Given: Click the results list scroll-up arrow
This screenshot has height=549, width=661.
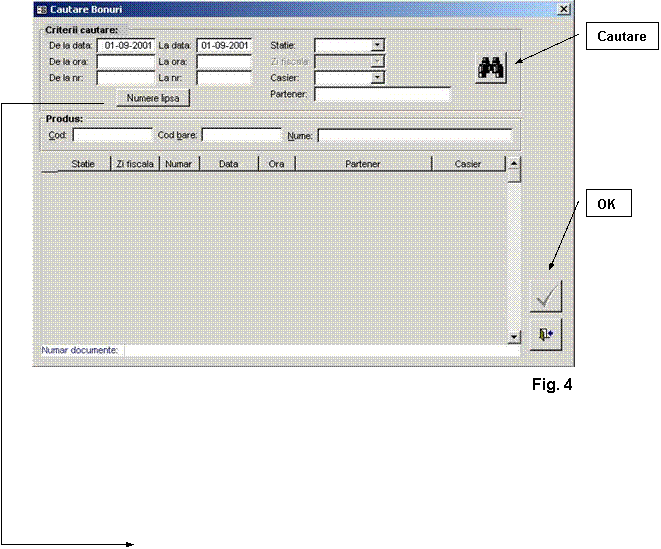Looking at the screenshot, I should (x=514, y=163).
